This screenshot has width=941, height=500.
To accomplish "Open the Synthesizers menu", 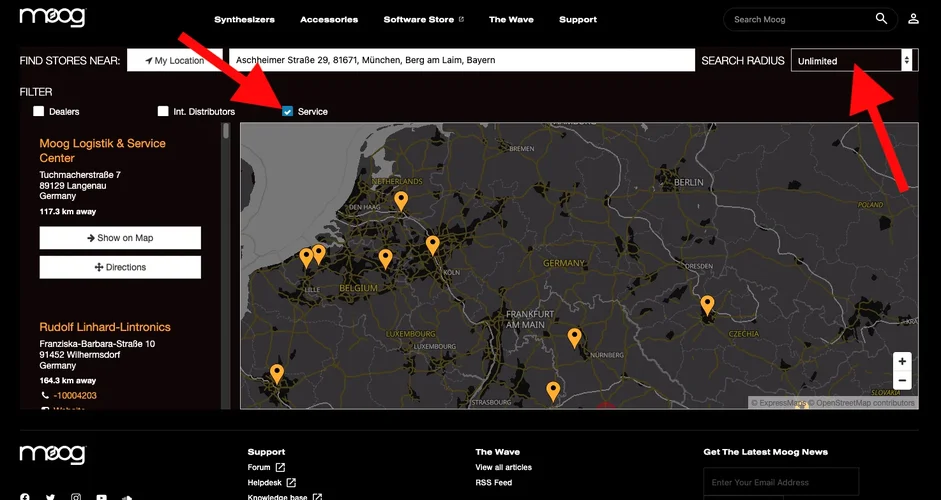I will (244, 20).
